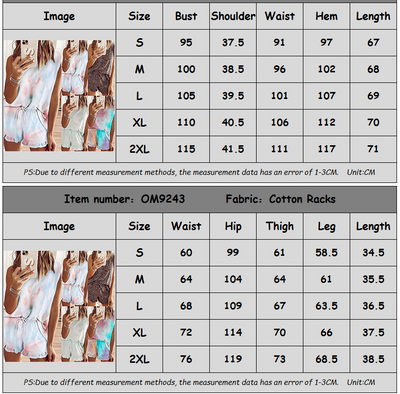Click the Hem value 102
Image resolution: width=400 pixels, height=394 pixels.
pos(326,69)
